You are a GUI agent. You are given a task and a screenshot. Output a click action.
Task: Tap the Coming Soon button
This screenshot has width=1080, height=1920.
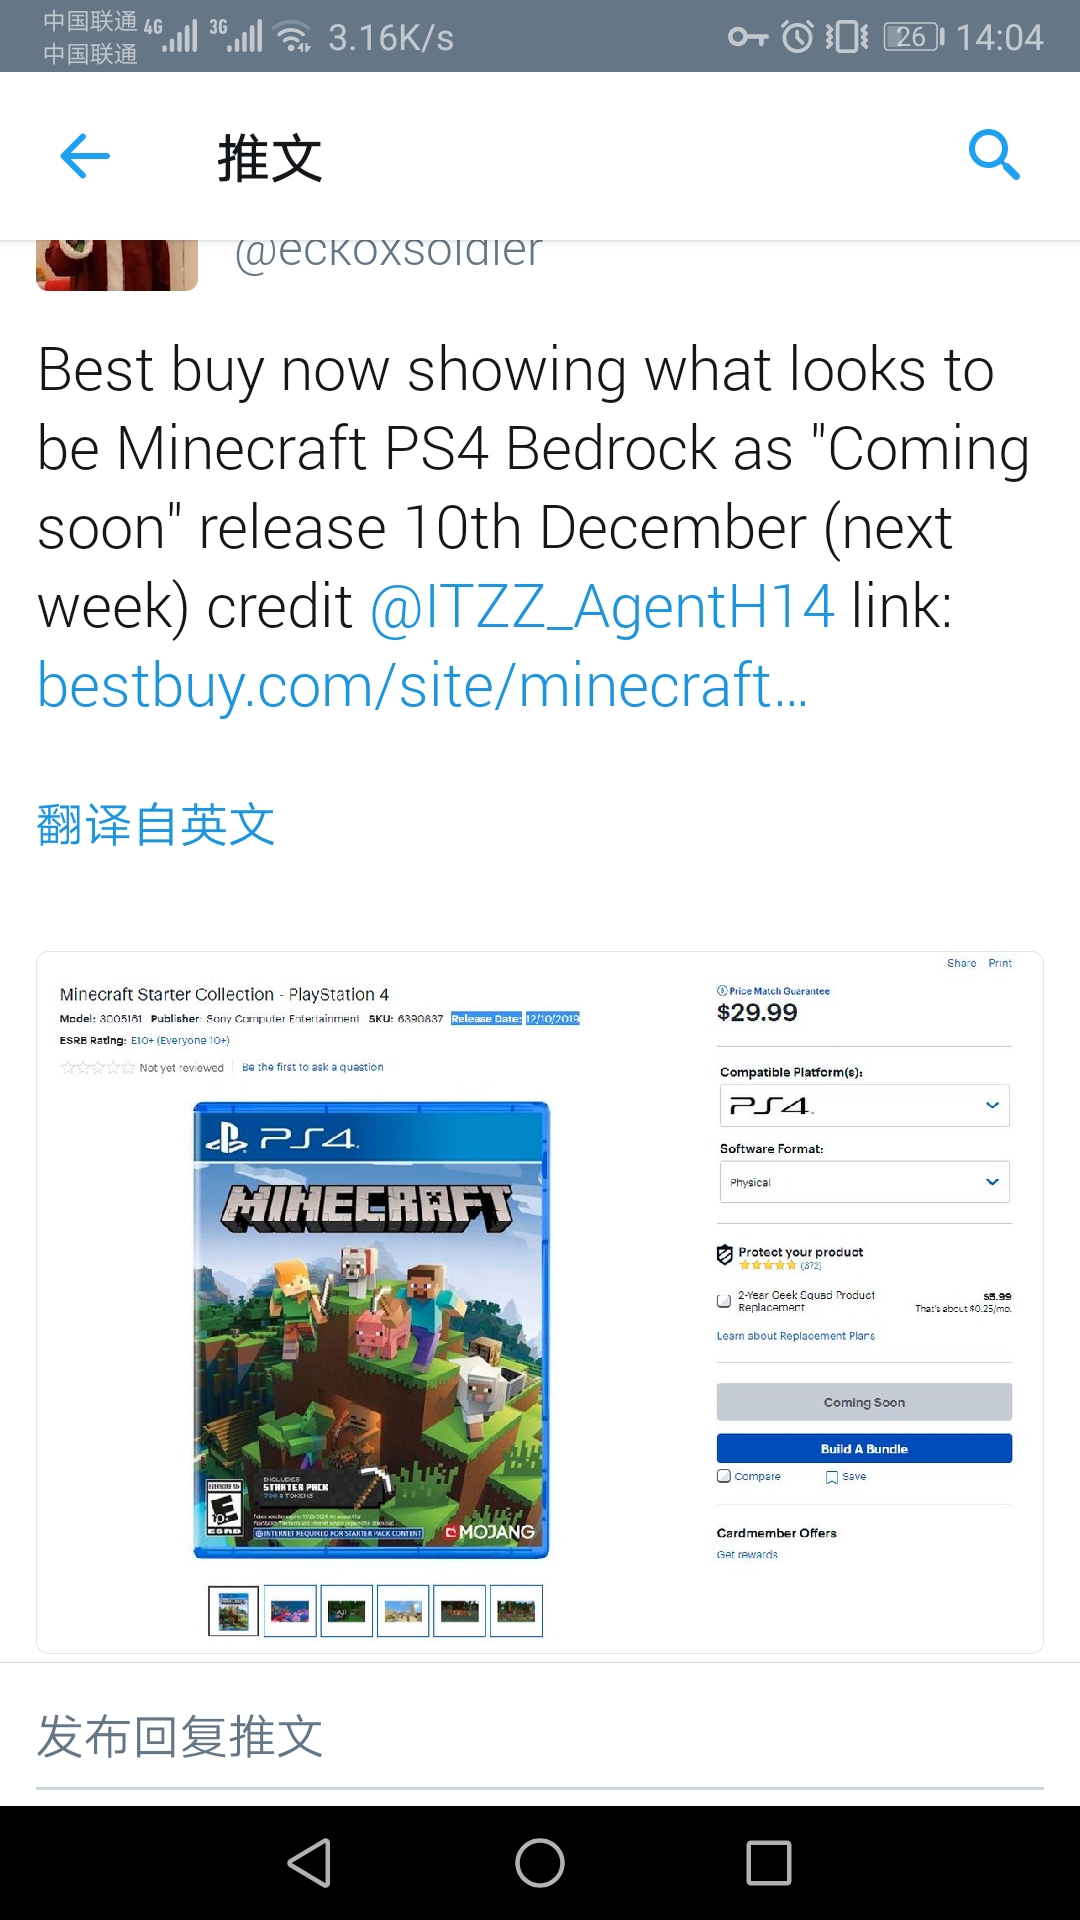coord(864,1402)
